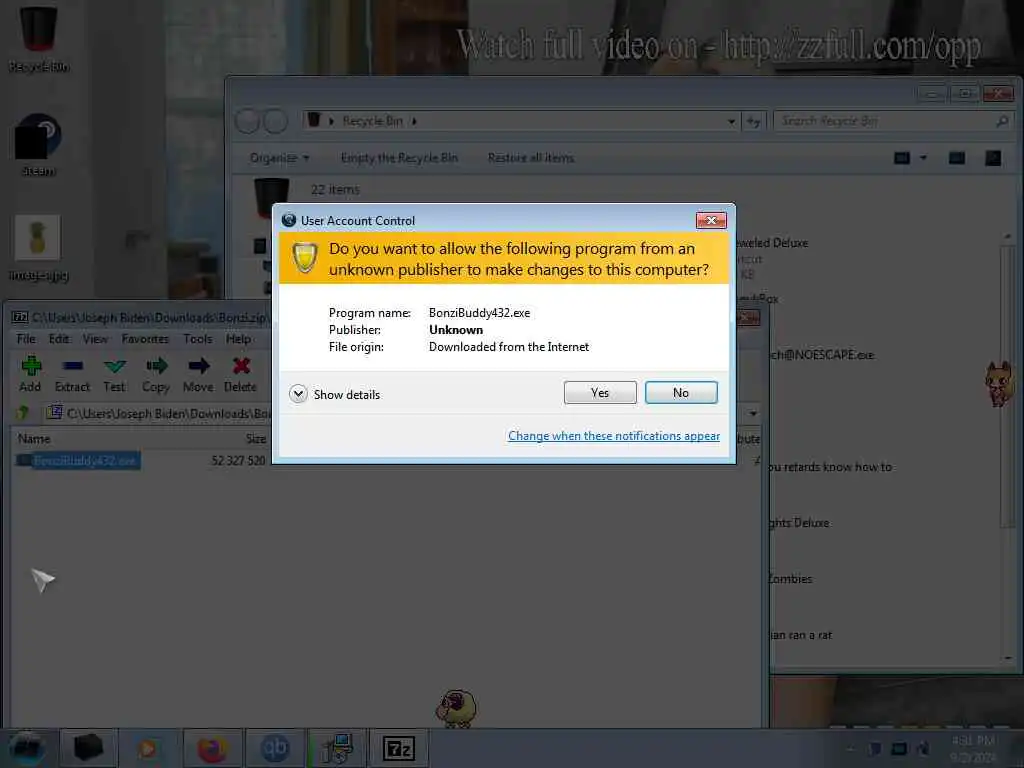
Task: Open the Explorer address bar history dropdown
Action: click(x=731, y=121)
